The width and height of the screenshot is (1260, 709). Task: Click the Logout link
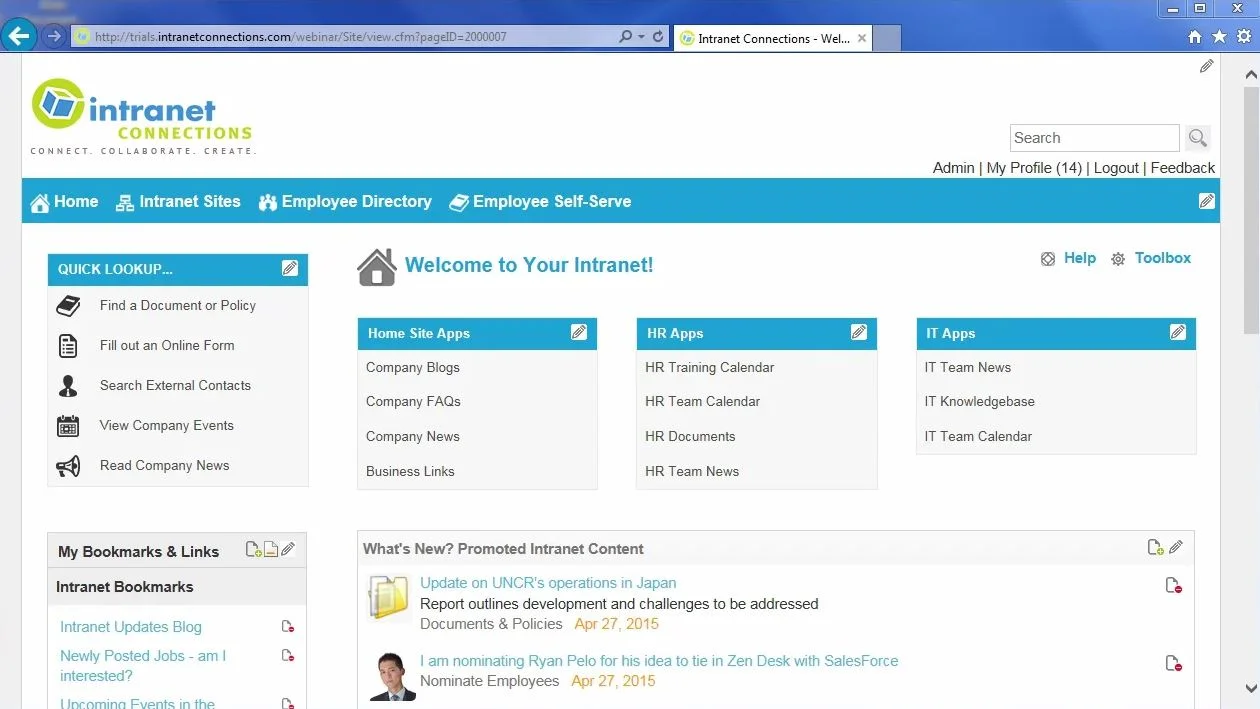pyautogui.click(x=1116, y=168)
